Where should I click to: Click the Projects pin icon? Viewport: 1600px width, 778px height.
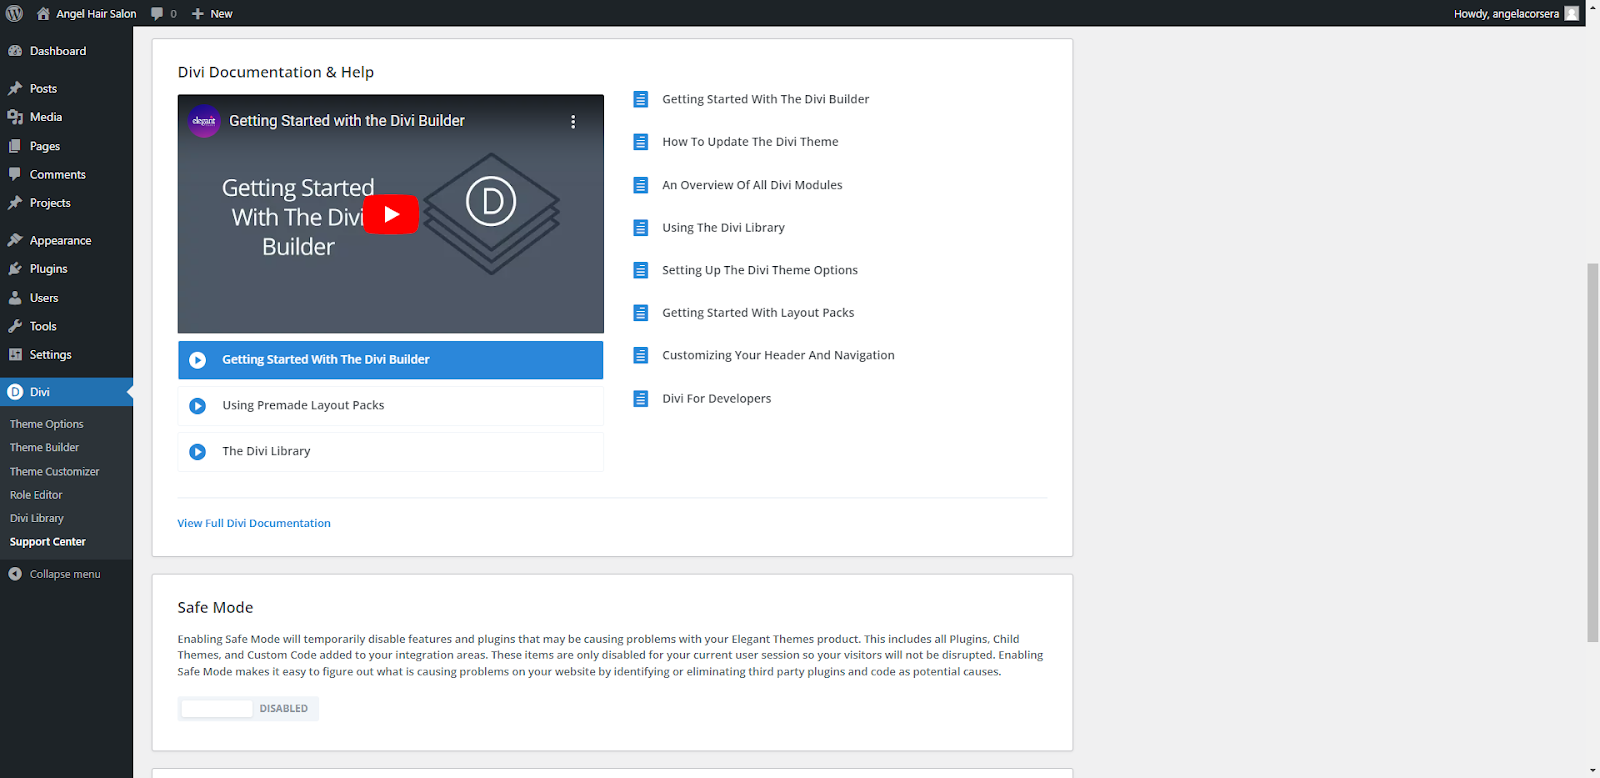coord(15,203)
